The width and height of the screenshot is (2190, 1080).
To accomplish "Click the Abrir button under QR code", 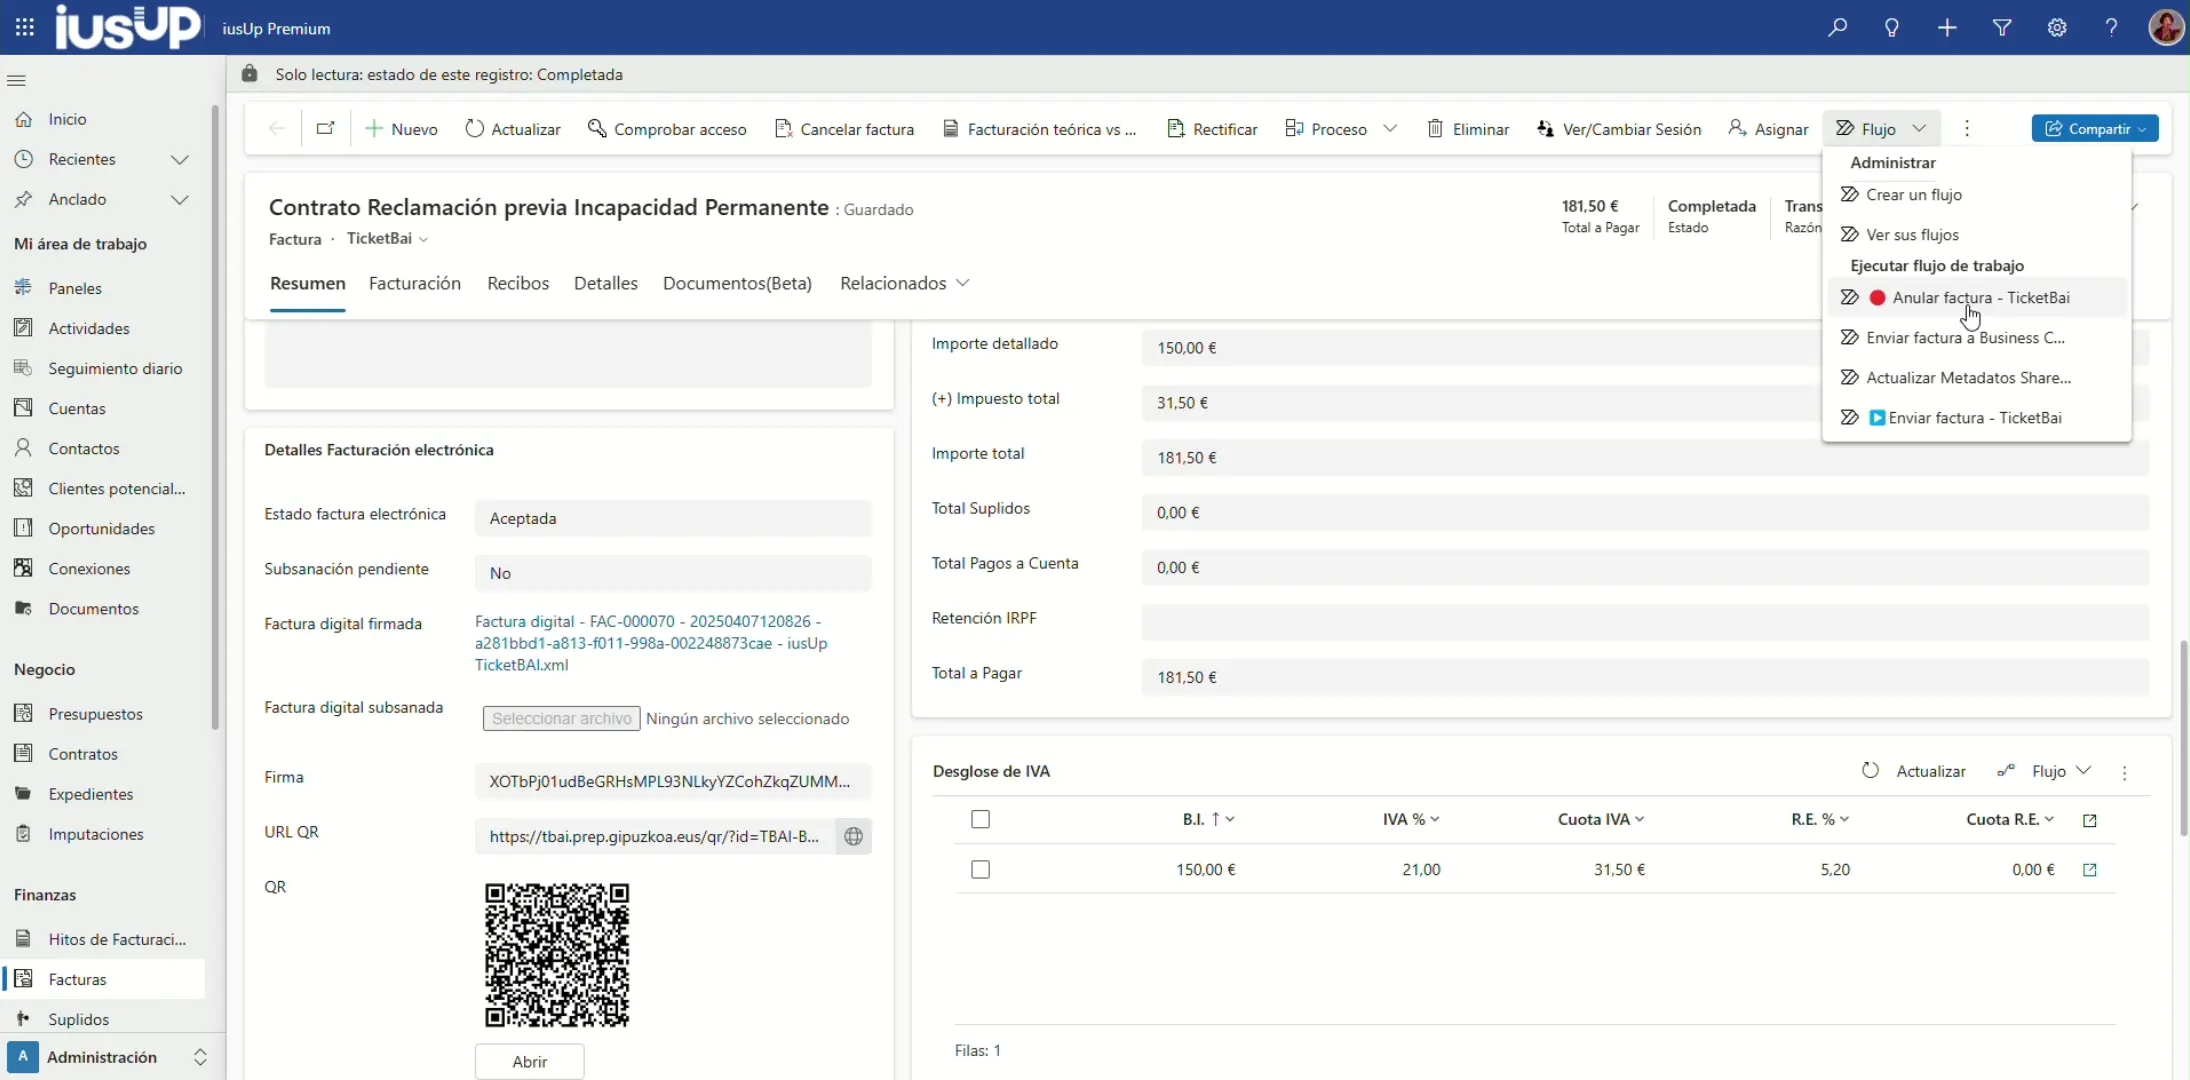I will (x=529, y=1062).
